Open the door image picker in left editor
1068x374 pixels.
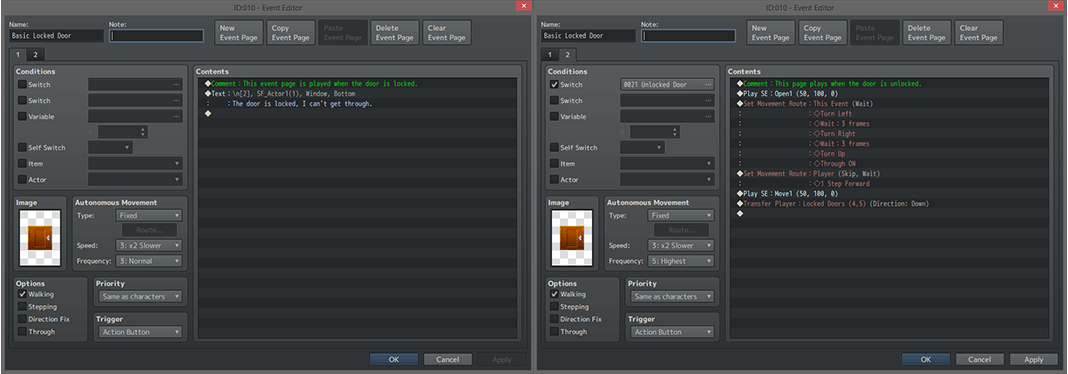[x=40, y=238]
